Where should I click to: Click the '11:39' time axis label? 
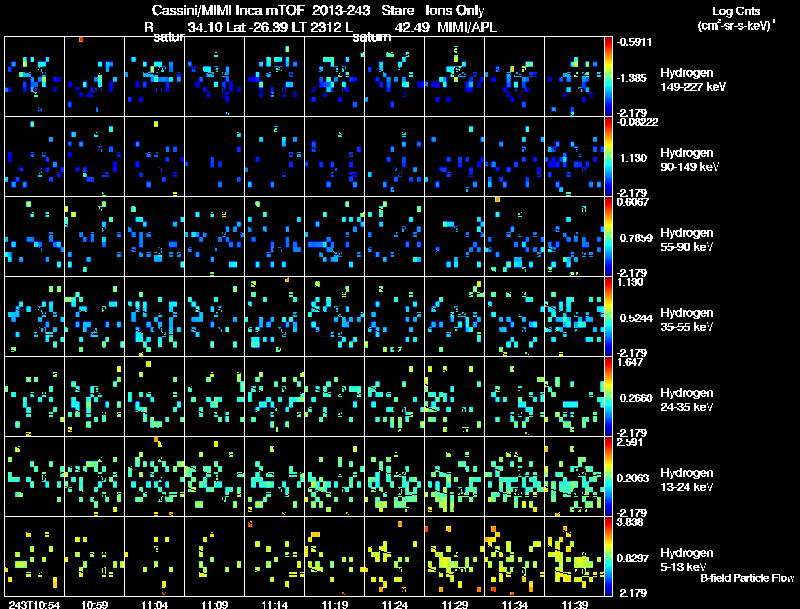pos(574,604)
